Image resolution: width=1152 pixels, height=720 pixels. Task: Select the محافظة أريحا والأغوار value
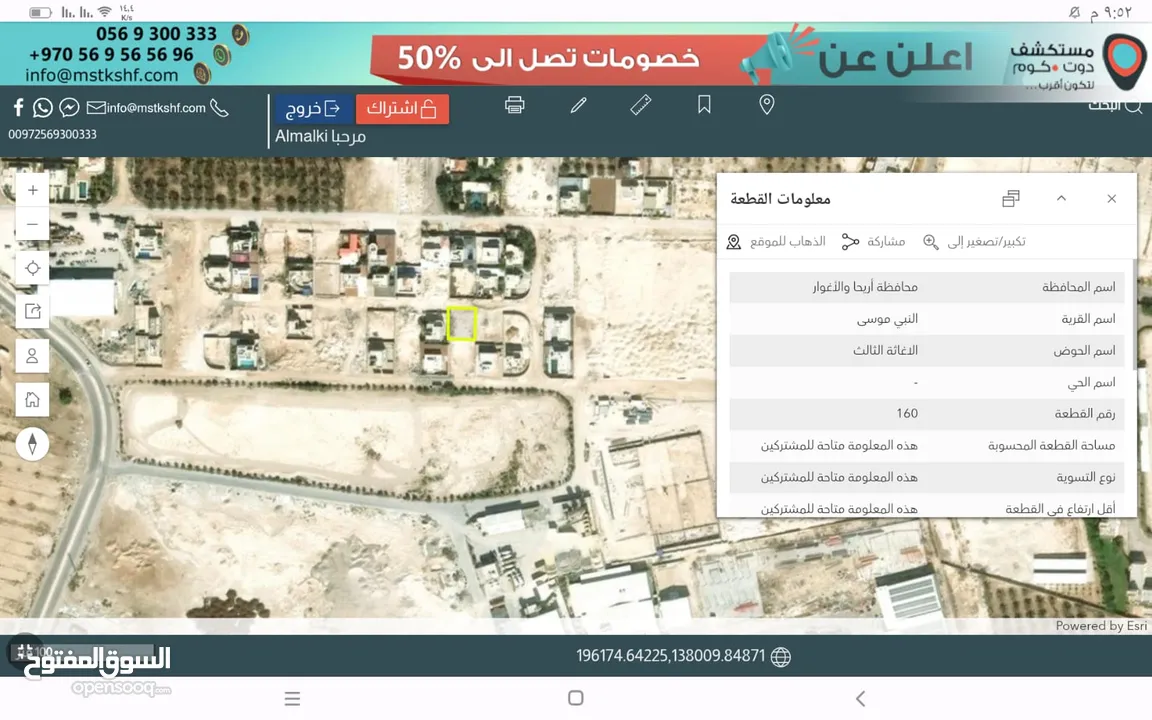point(865,287)
